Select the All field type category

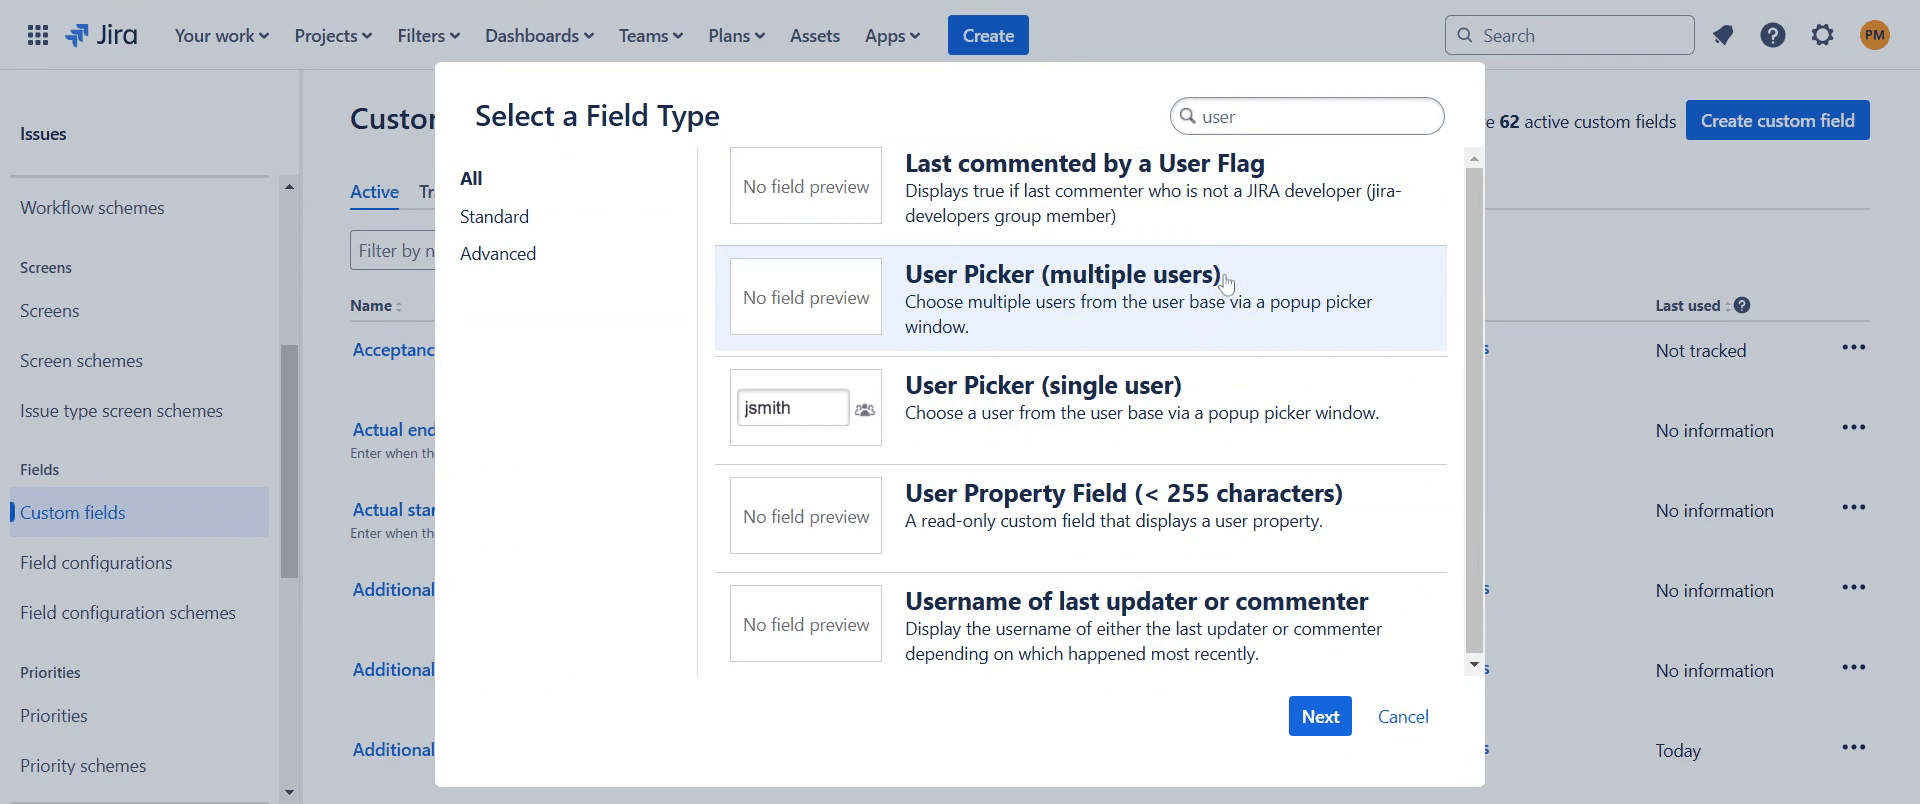pyautogui.click(x=471, y=179)
